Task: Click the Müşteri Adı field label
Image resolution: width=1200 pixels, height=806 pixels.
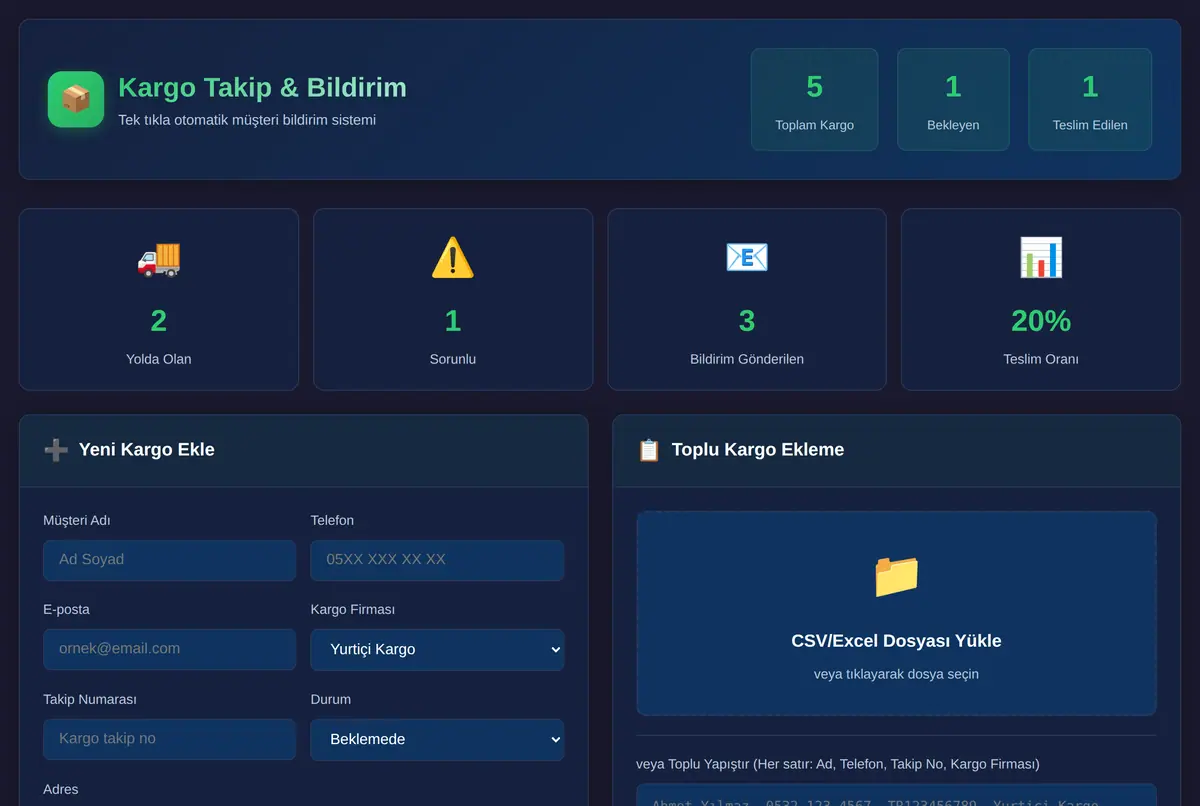Action: click(77, 520)
